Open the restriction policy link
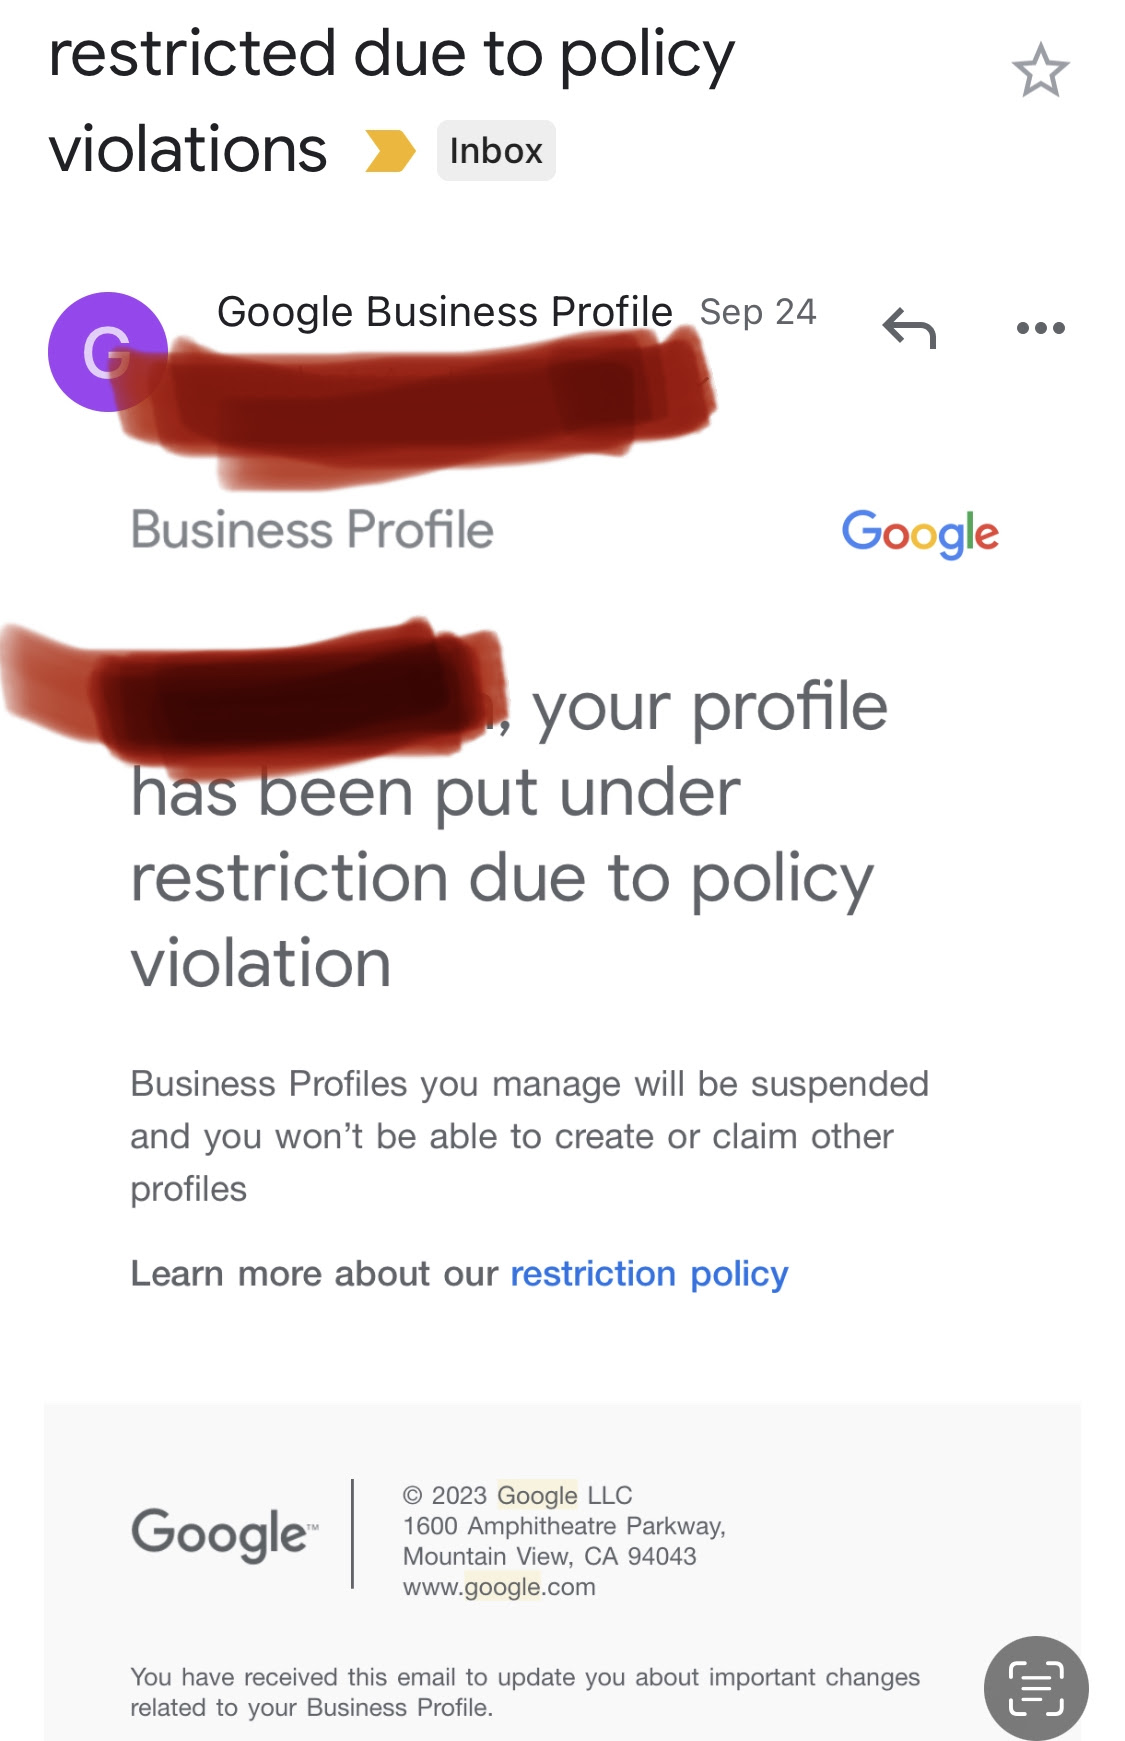This screenshot has width=1125, height=1741. (x=649, y=1274)
